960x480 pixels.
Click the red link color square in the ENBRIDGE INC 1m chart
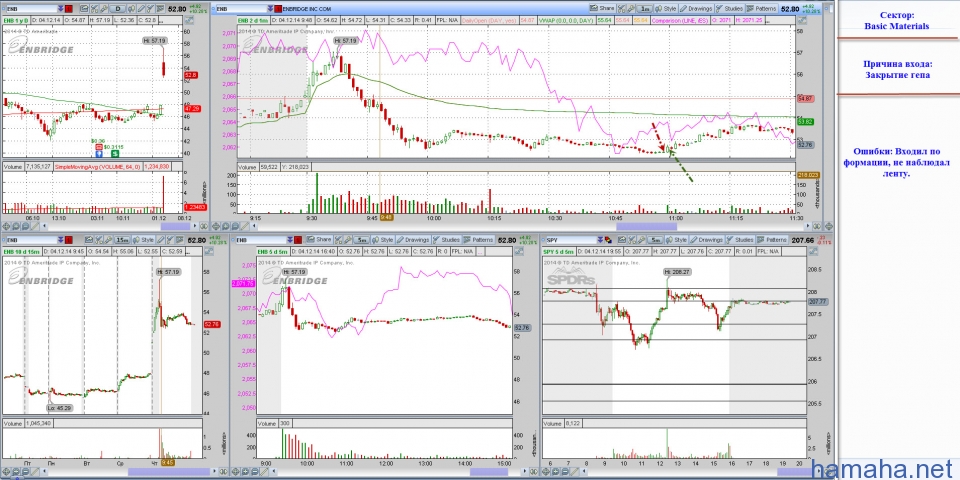[279, 8]
